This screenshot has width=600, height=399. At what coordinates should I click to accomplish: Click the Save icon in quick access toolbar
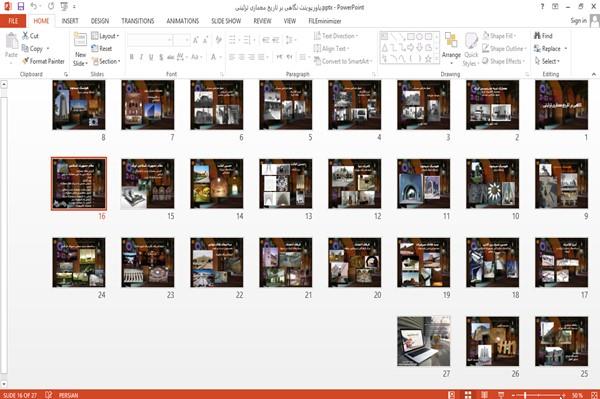click(x=21, y=6)
